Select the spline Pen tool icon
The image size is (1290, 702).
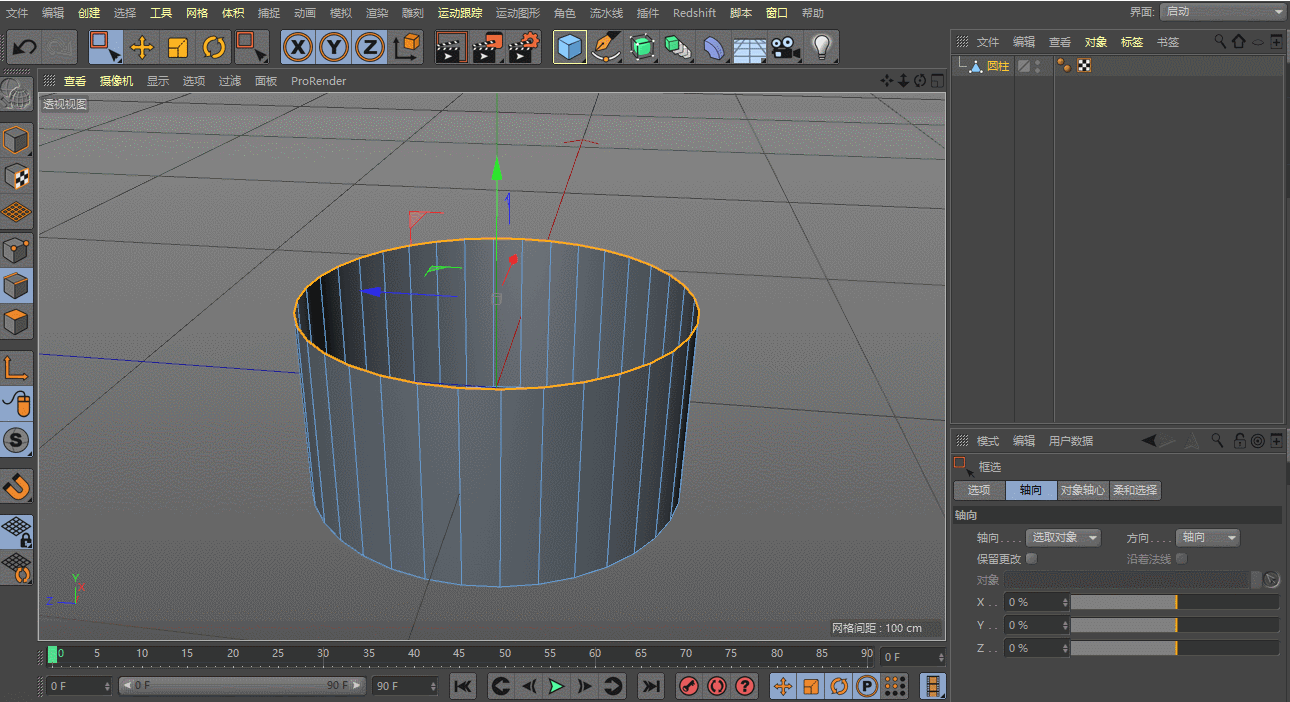[606, 47]
